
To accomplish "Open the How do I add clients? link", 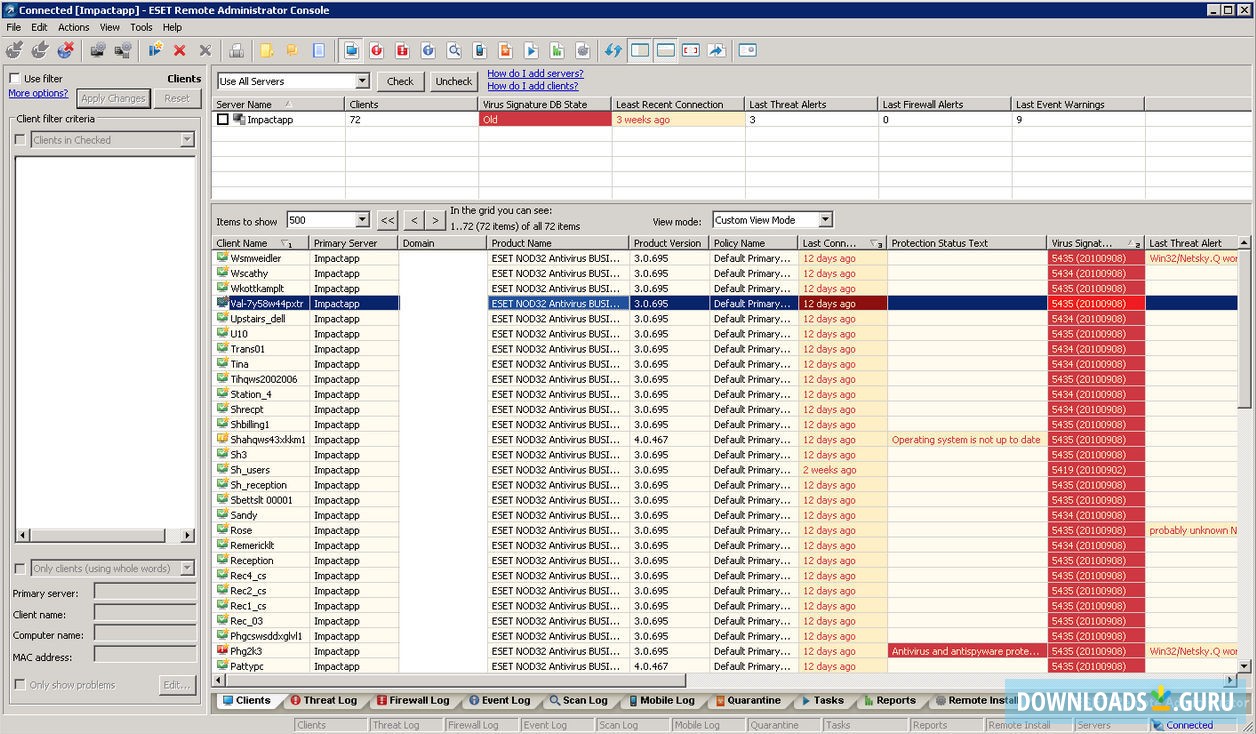I will [x=533, y=86].
